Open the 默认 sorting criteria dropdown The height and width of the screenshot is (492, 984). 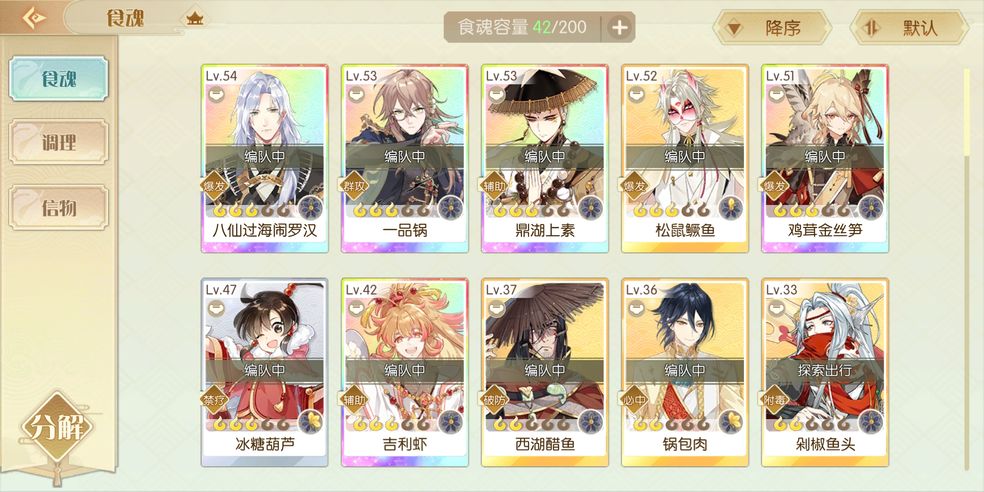[x=909, y=28]
